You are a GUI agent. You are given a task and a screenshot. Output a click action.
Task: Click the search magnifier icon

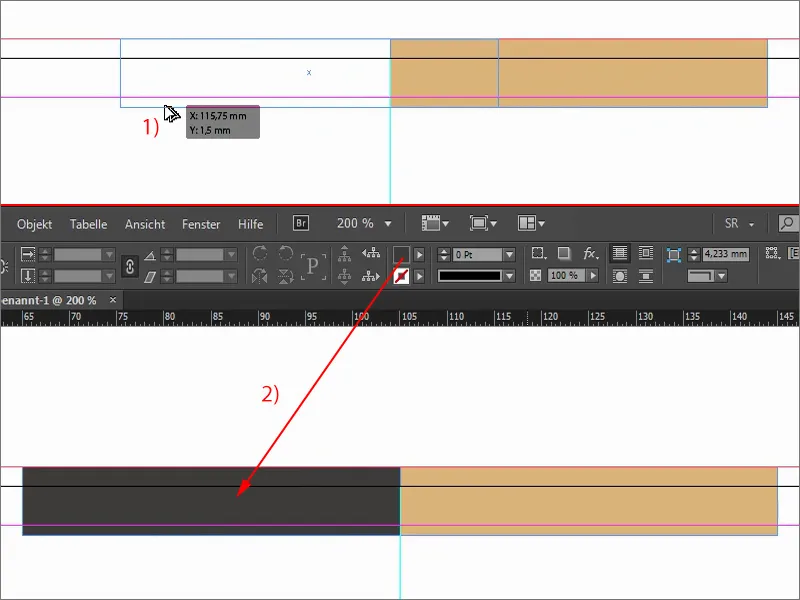pyautogui.click(x=788, y=223)
